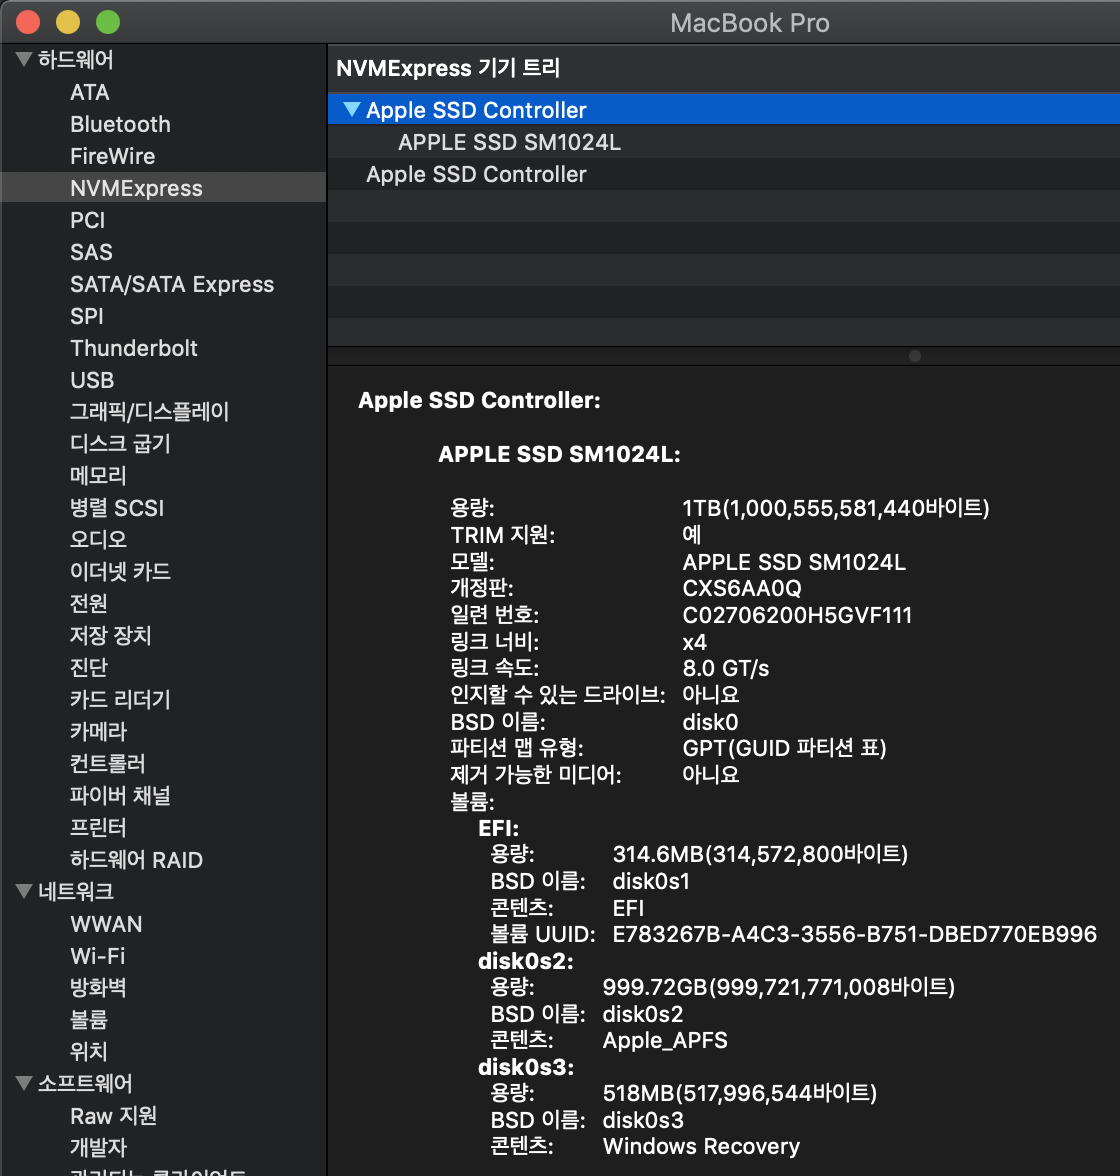
Task: Select the second unselected Apple SSD Controller row
Action: click(724, 174)
